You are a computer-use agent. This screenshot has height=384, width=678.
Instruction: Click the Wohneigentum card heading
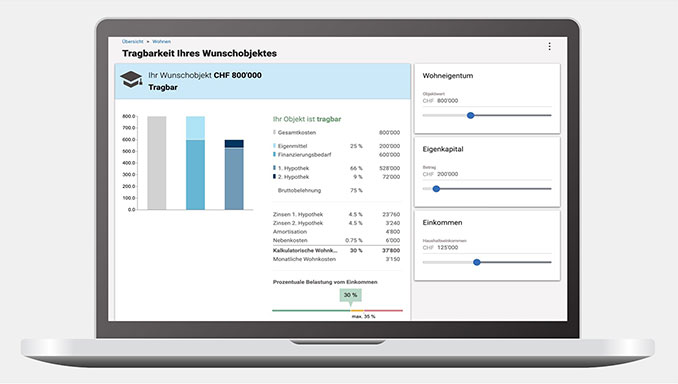point(448,76)
